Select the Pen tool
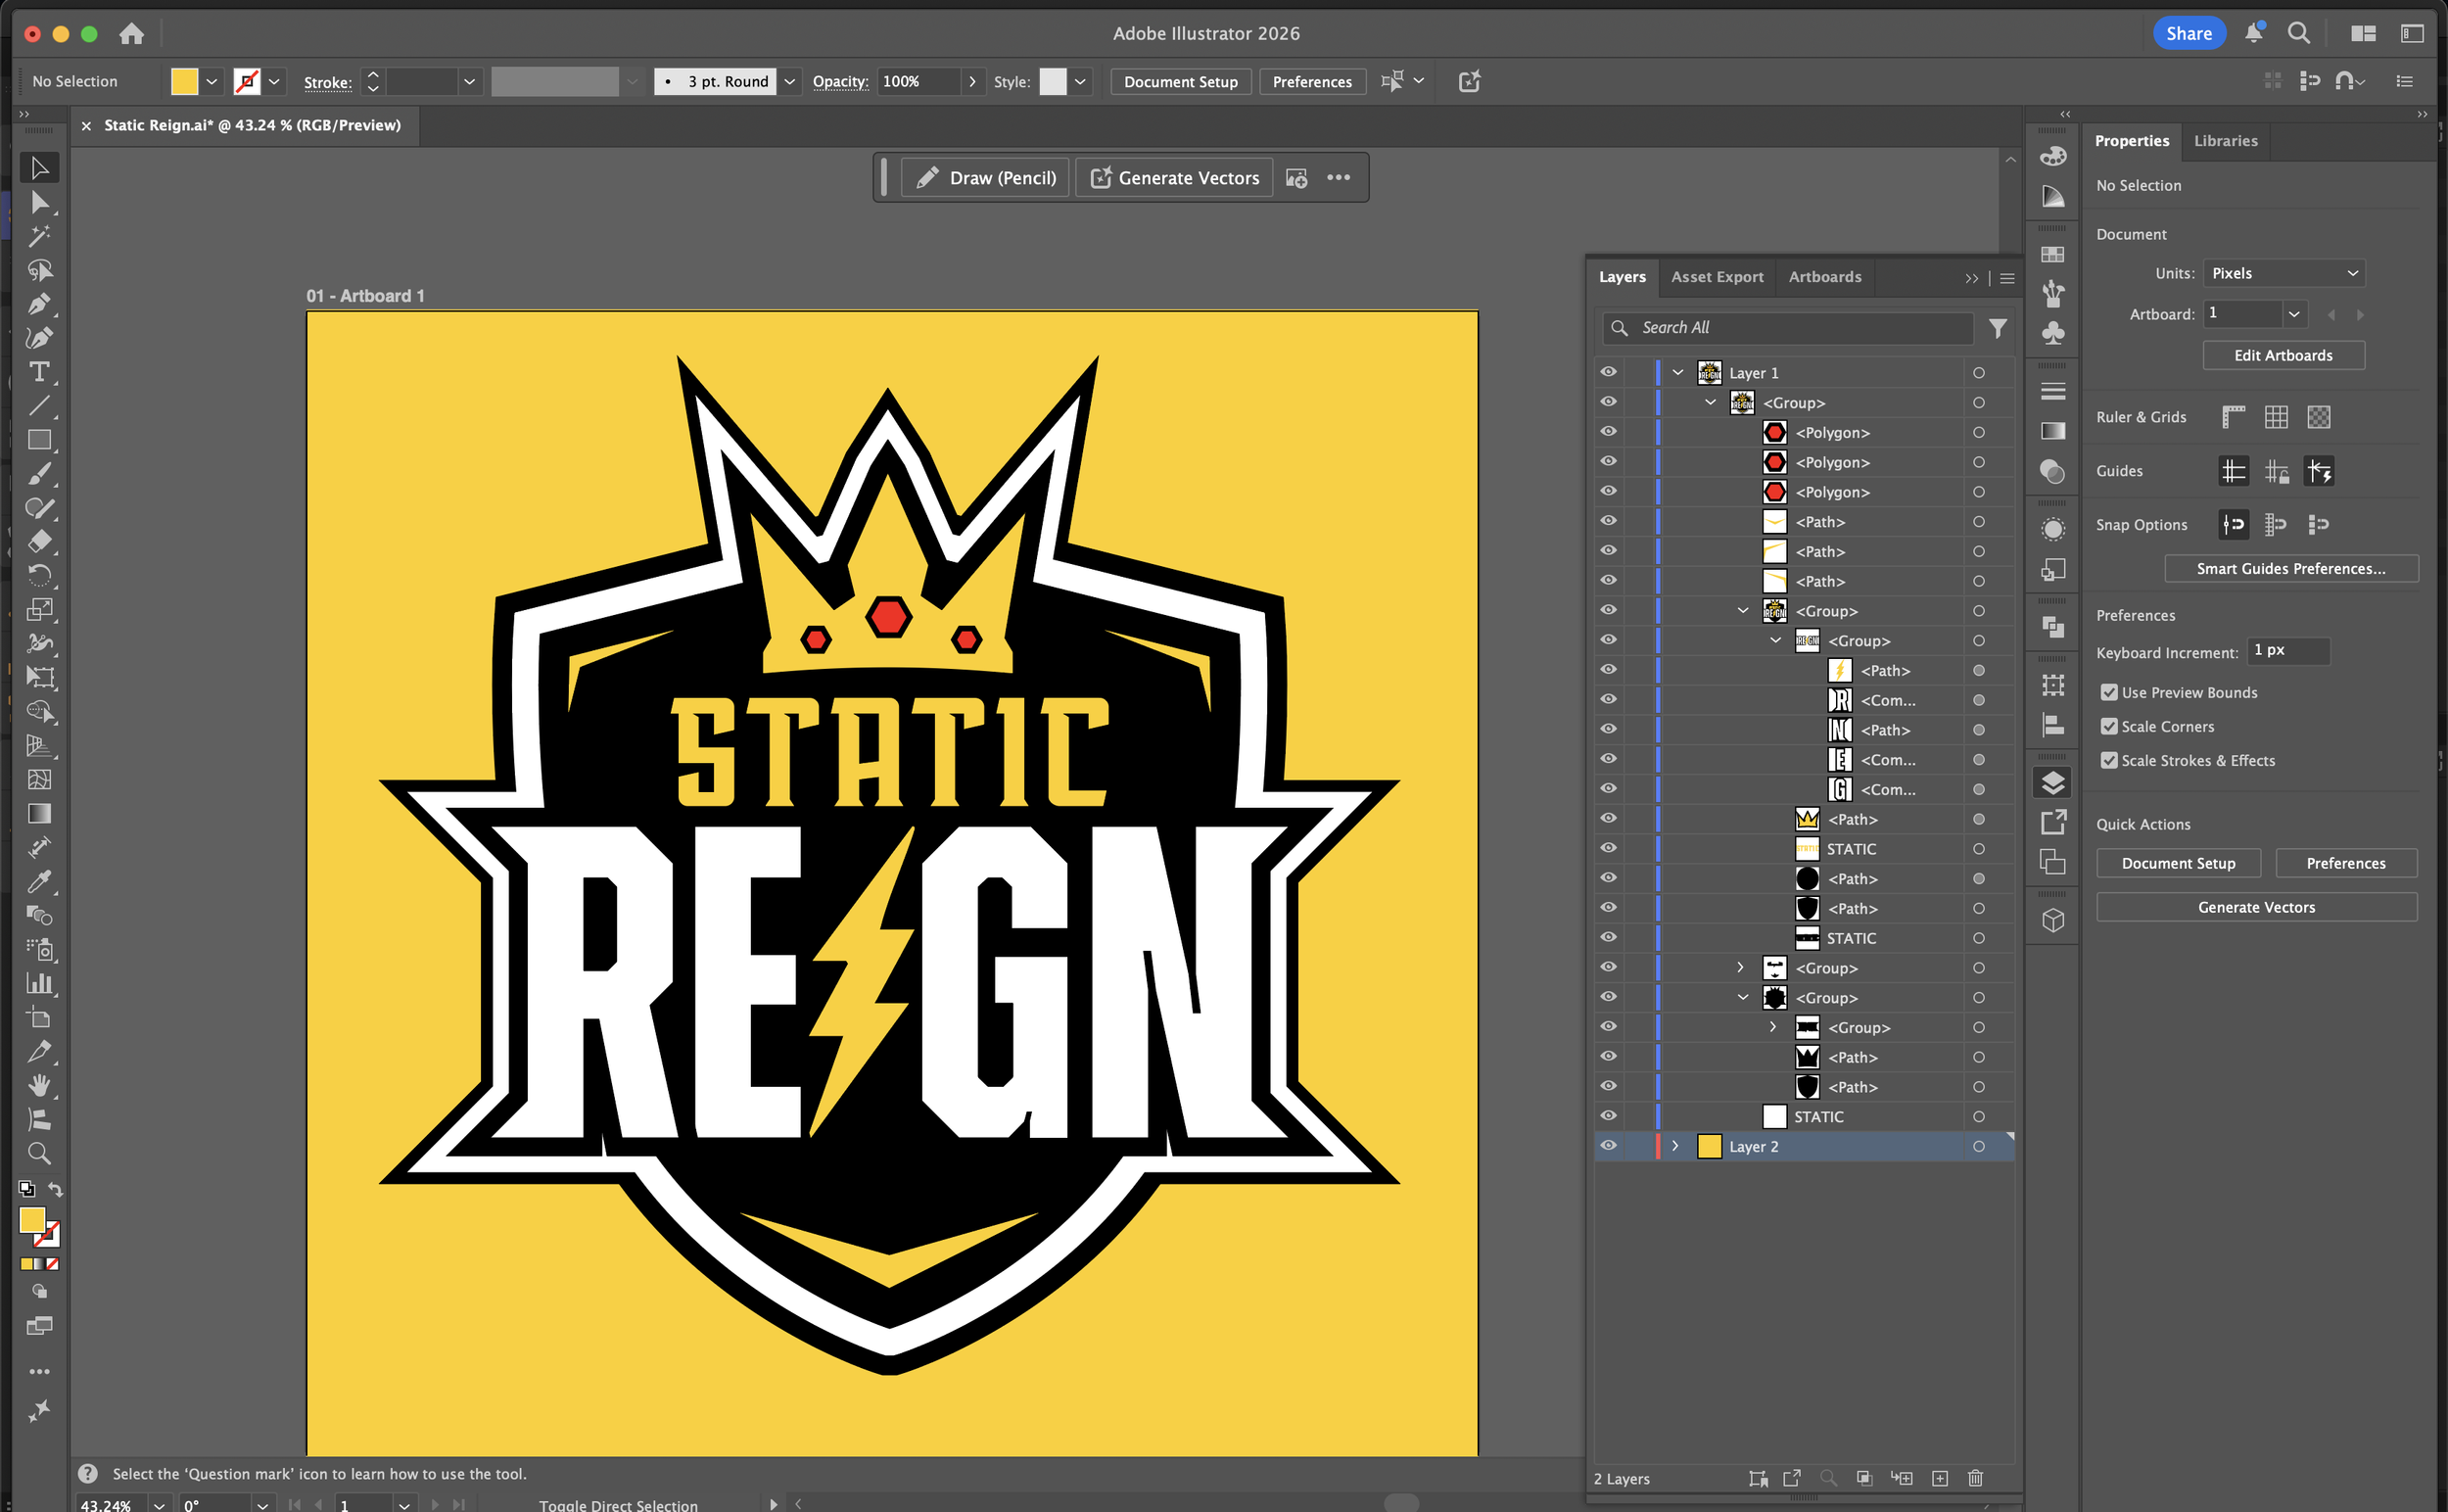The height and width of the screenshot is (1512, 2448). click(39, 305)
